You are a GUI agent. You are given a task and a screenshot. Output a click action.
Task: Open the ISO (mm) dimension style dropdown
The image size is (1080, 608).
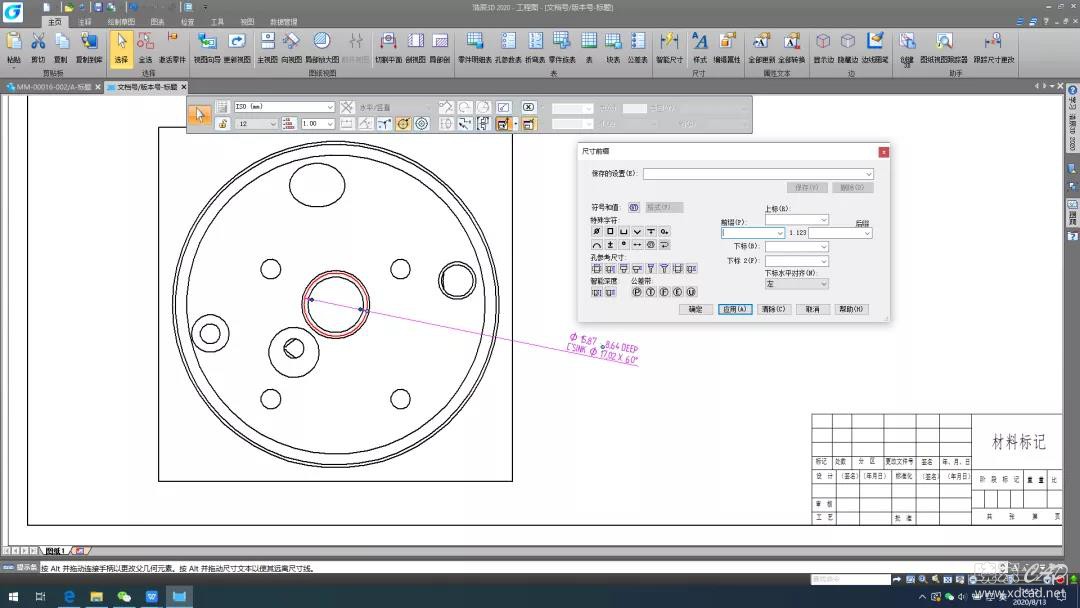[x=330, y=107]
